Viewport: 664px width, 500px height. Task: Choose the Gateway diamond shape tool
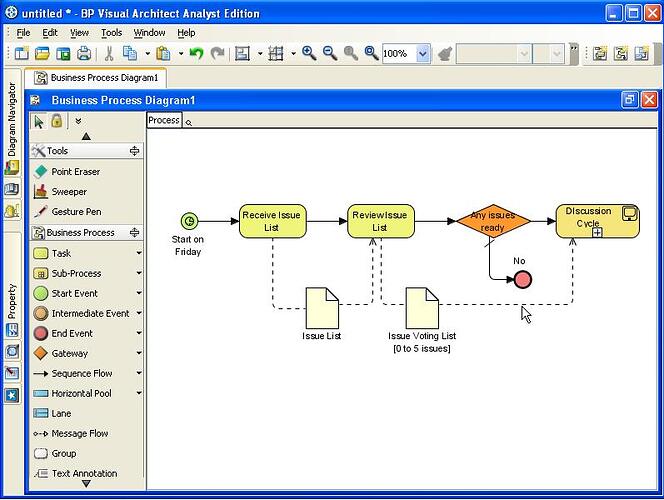[x=69, y=353]
